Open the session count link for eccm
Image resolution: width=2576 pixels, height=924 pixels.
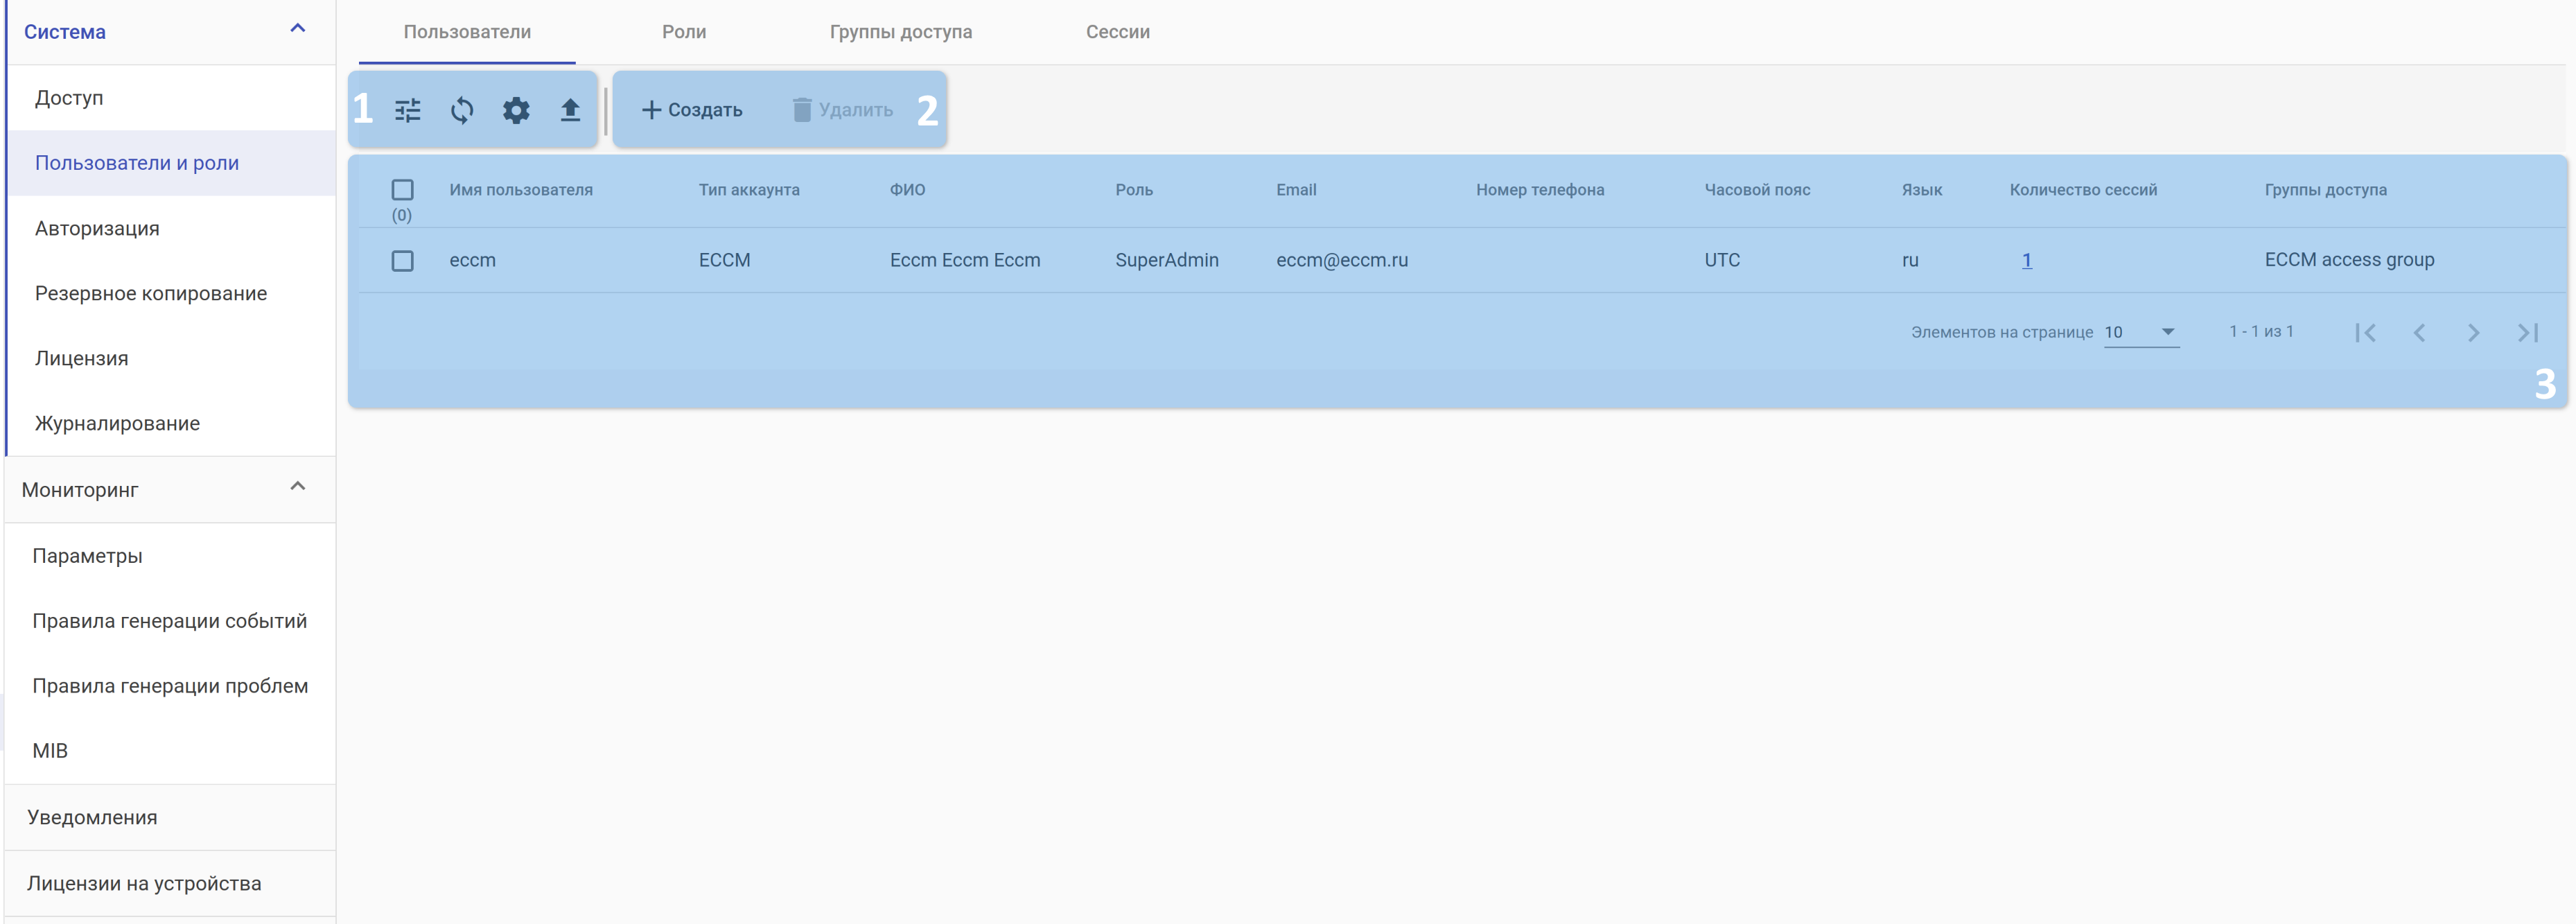2026,260
